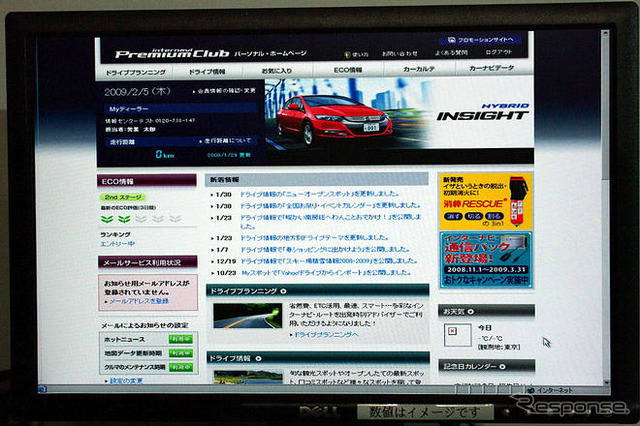The width and height of the screenshot is (640, 426).
Task: Open the 10/23 Yahoo!ドライブ import news link
Action: tap(326, 273)
